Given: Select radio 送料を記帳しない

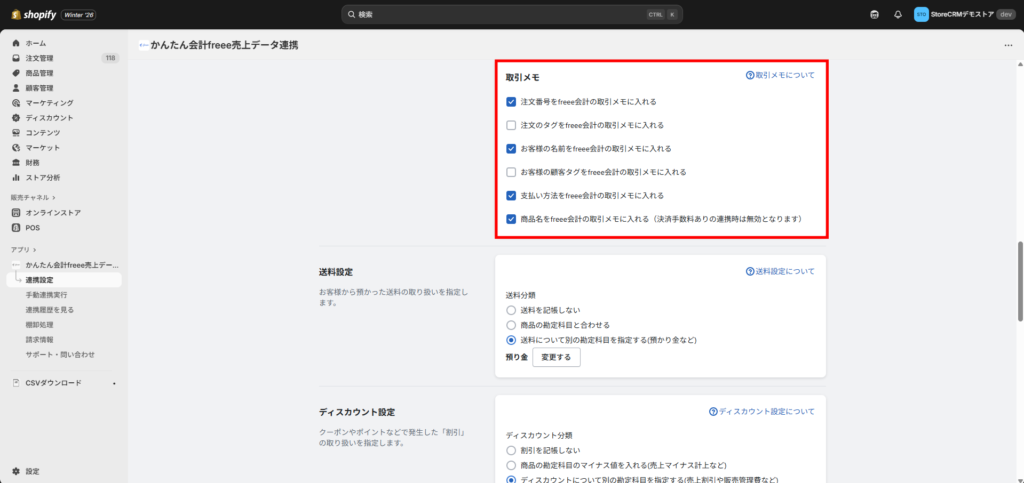Looking at the screenshot, I should [x=511, y=310].
